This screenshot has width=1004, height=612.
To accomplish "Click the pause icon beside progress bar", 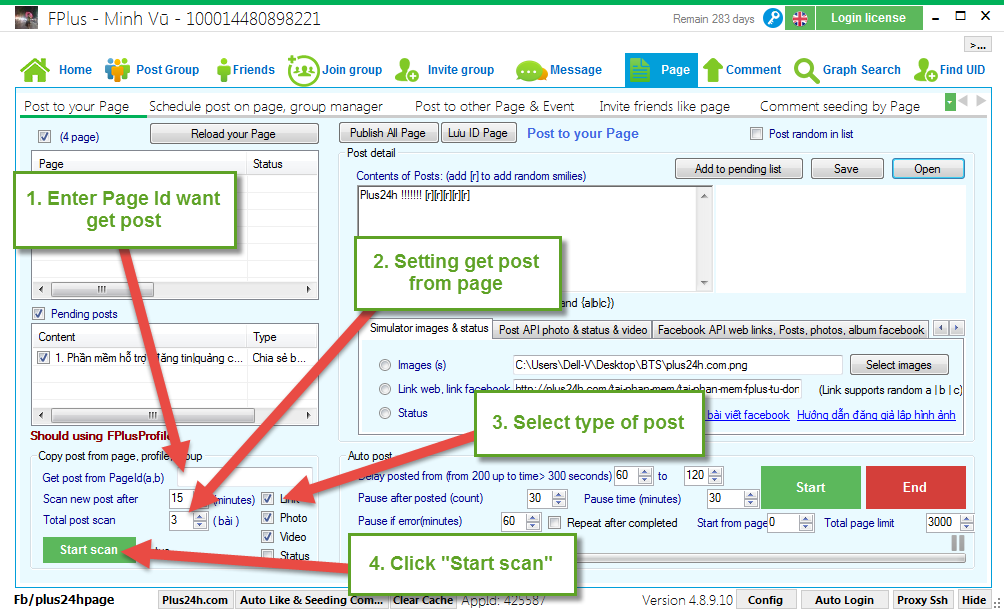I will (x=958, y=543).
